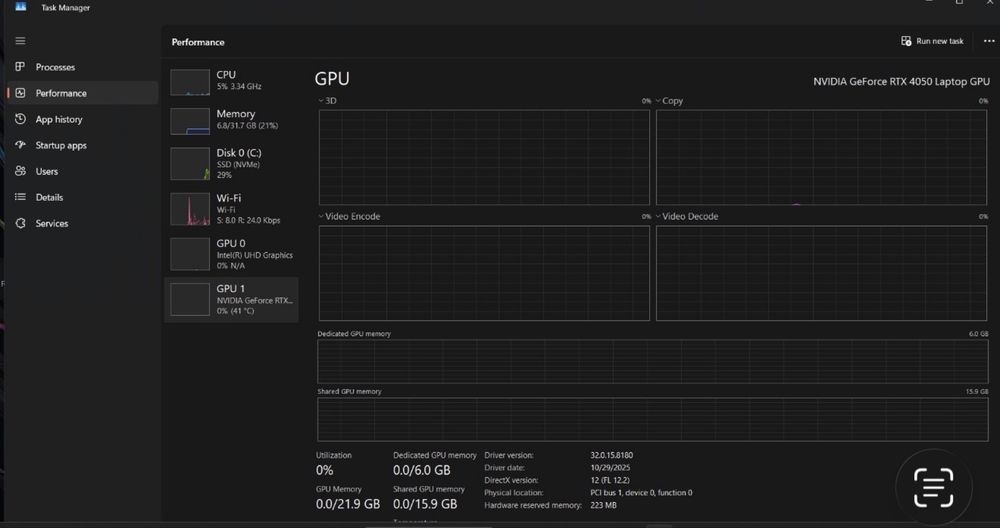Click the 3D engine usage graph
1000x528 pixels.
(x=484, y=157)
